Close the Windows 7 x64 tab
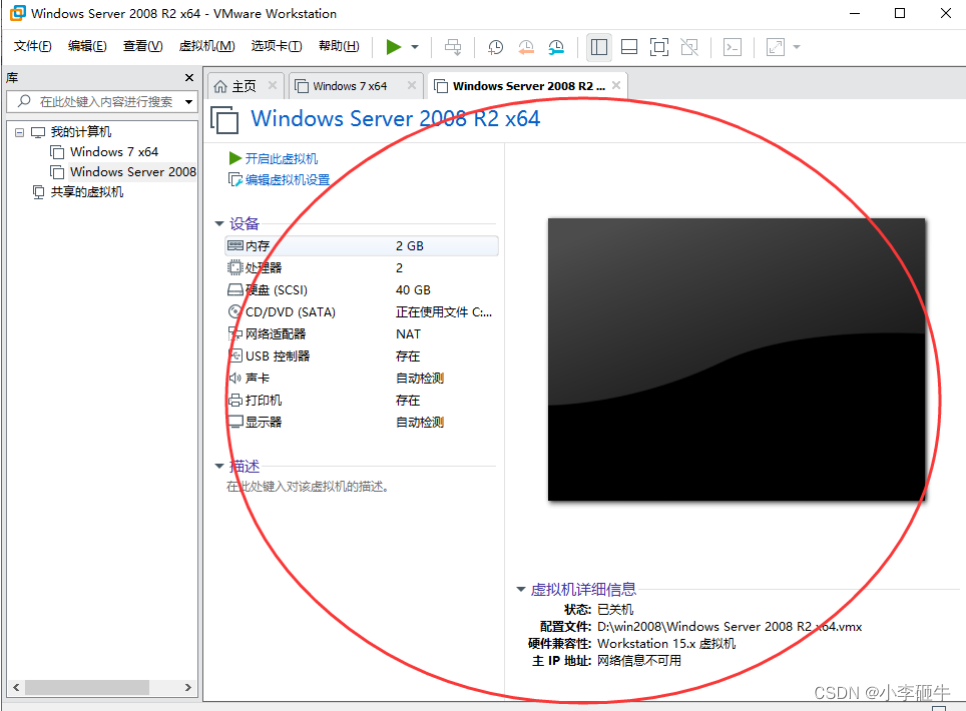The image size is (966, 711). click(x=412, y=86)
